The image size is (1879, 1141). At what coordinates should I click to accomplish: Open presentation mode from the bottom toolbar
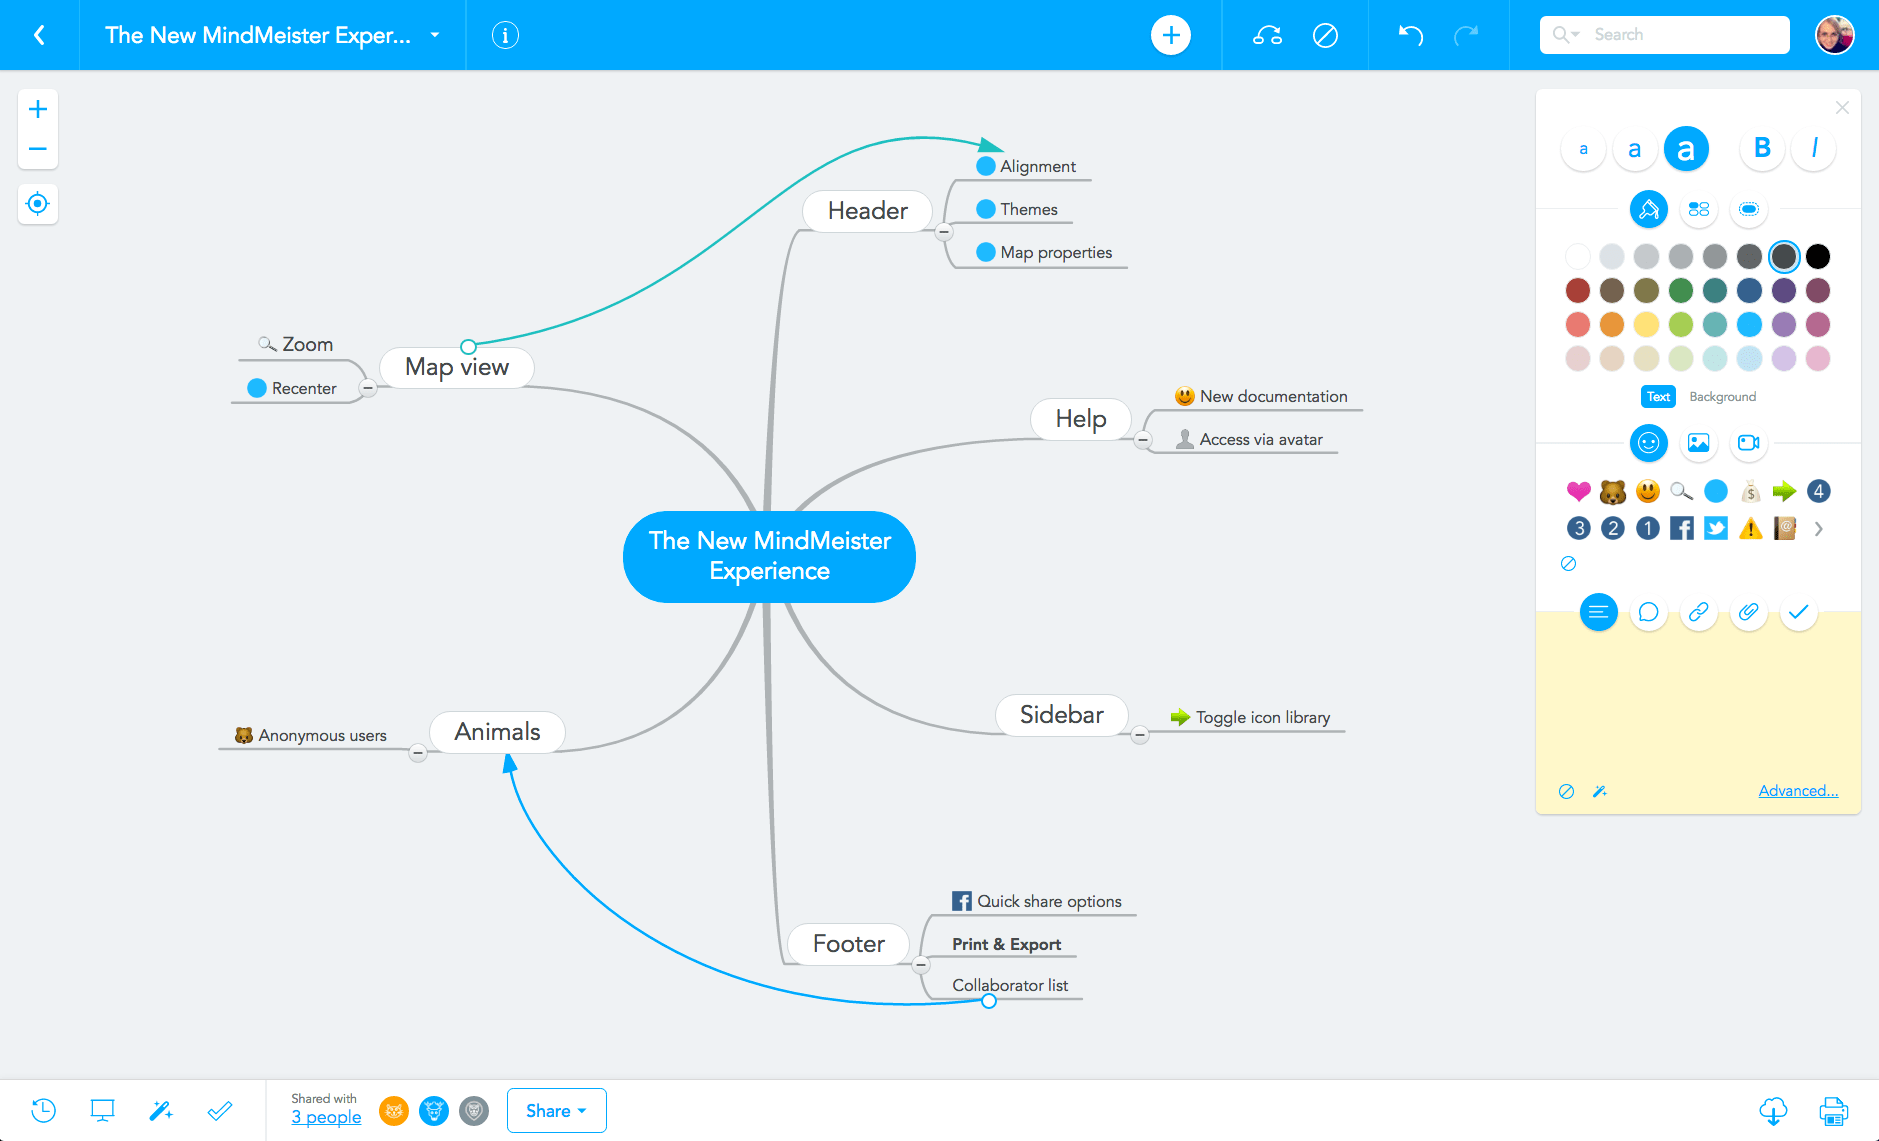pyautogui.click(x=102, y=1110)
